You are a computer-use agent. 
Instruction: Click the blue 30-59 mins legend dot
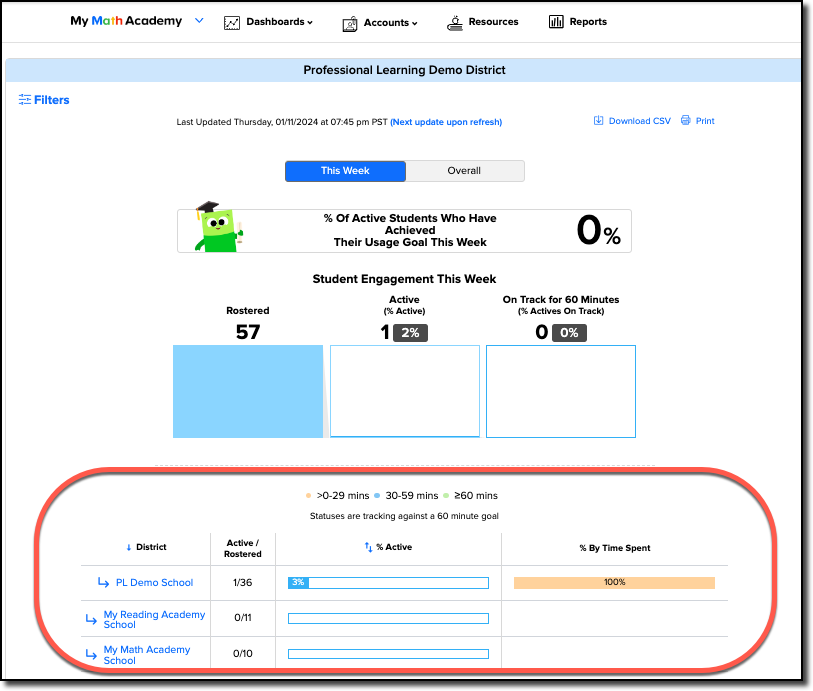pyautogui.click(x=377, y=496)
